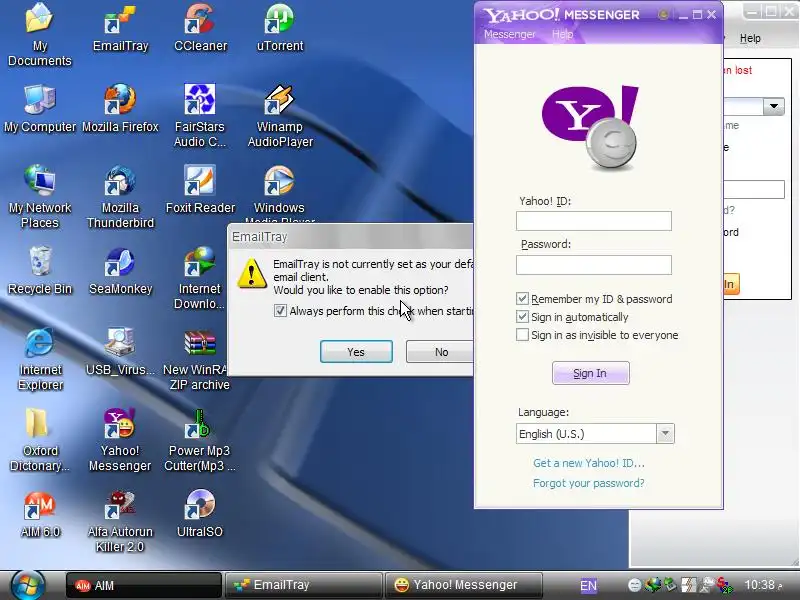Viewport: 800px width, 600px height.
Task: Expand the Language dropdown in Yahoo Messenger
Action: 665,434
